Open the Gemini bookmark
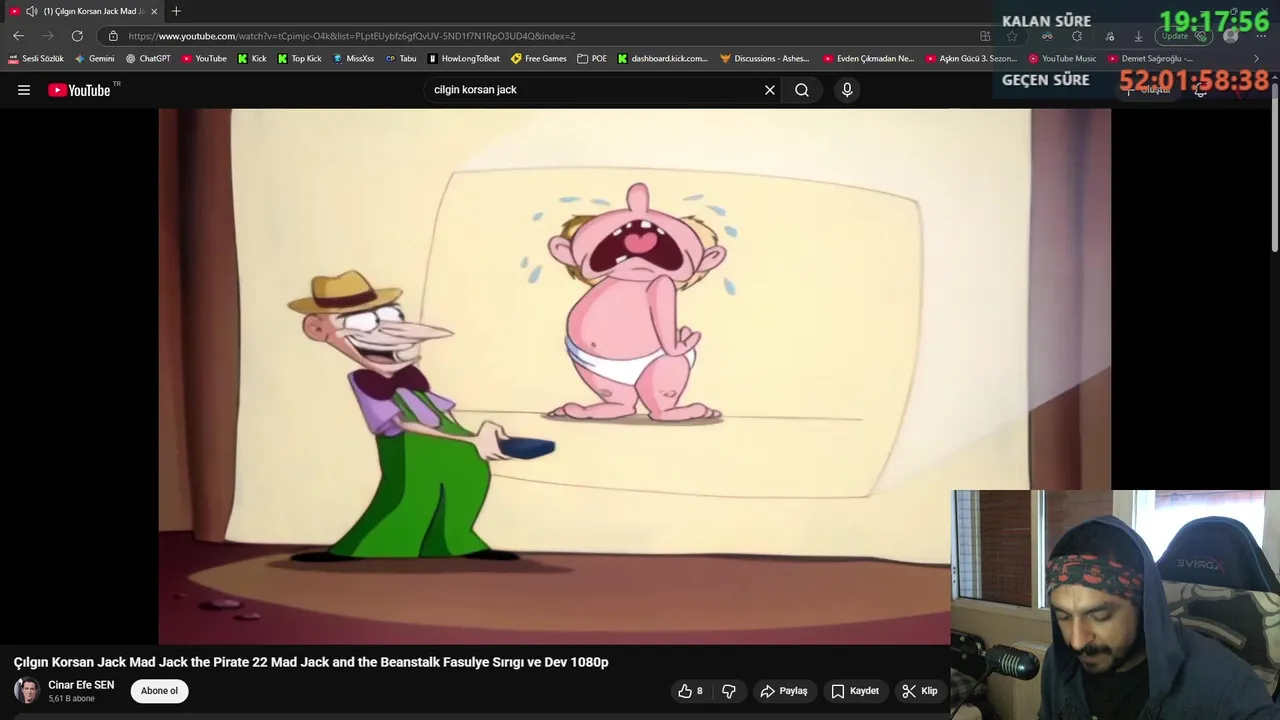 pos(95,59)
